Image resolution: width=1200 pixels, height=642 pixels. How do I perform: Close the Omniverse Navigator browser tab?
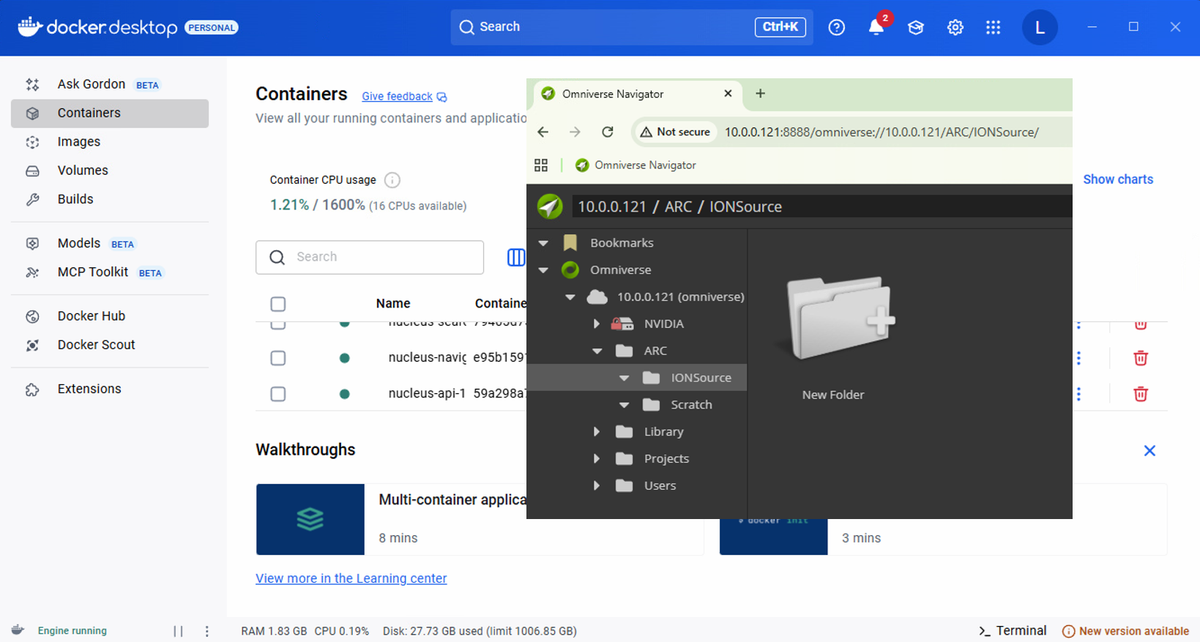point(727,94)
